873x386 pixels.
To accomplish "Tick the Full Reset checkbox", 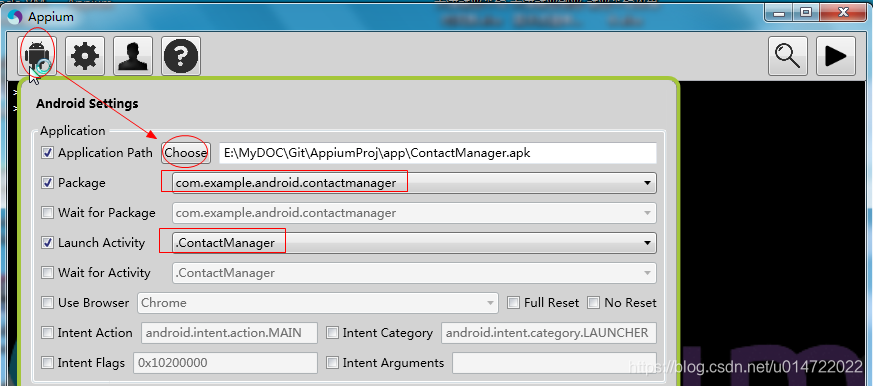I will click(514, 303).
